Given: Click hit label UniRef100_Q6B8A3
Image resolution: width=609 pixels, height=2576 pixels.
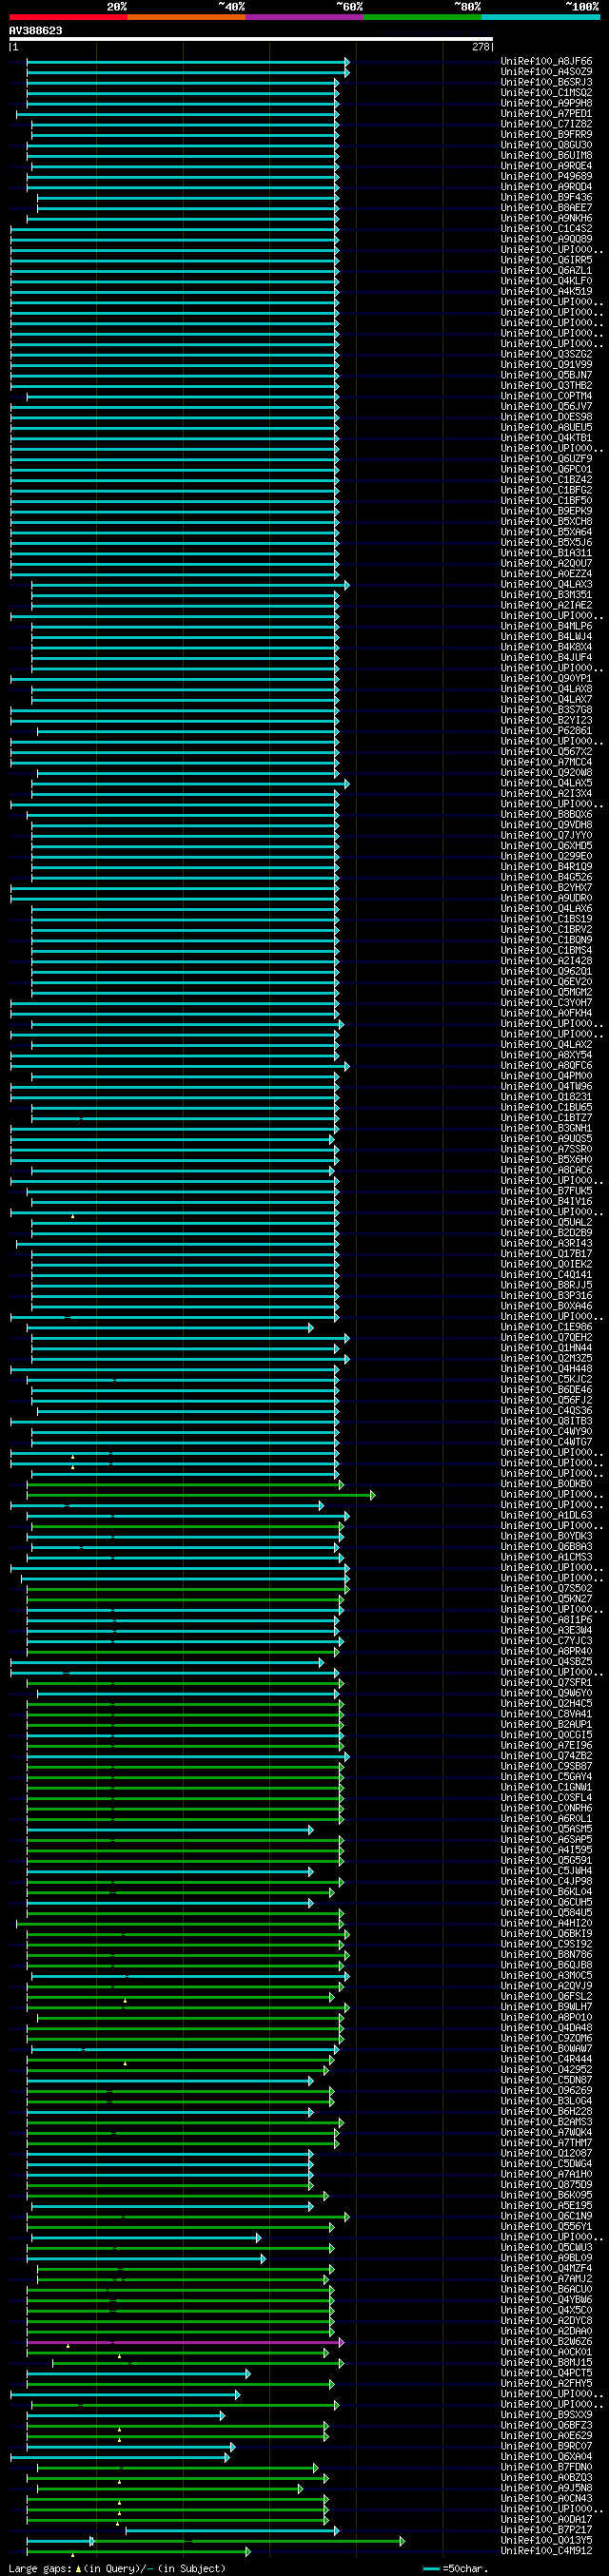Looking at the screenshot, I should [546, 1547].
